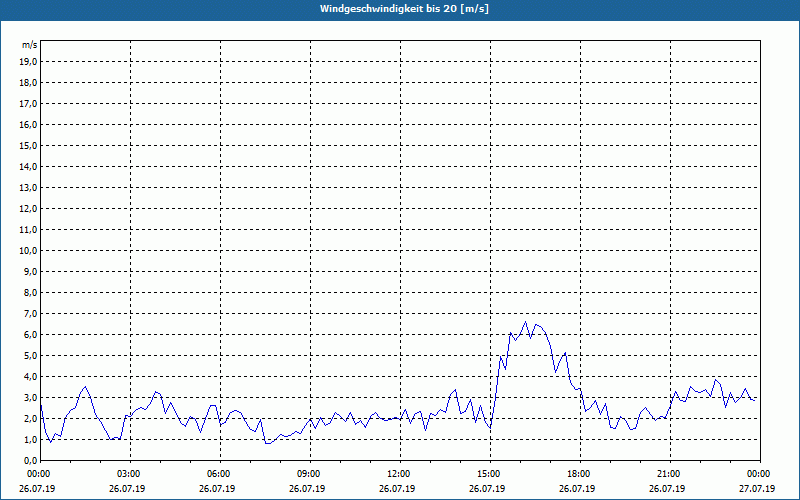Select the 4,0 y-axis value
This screenshot has height=500, width=800.
tap(30, 377)
